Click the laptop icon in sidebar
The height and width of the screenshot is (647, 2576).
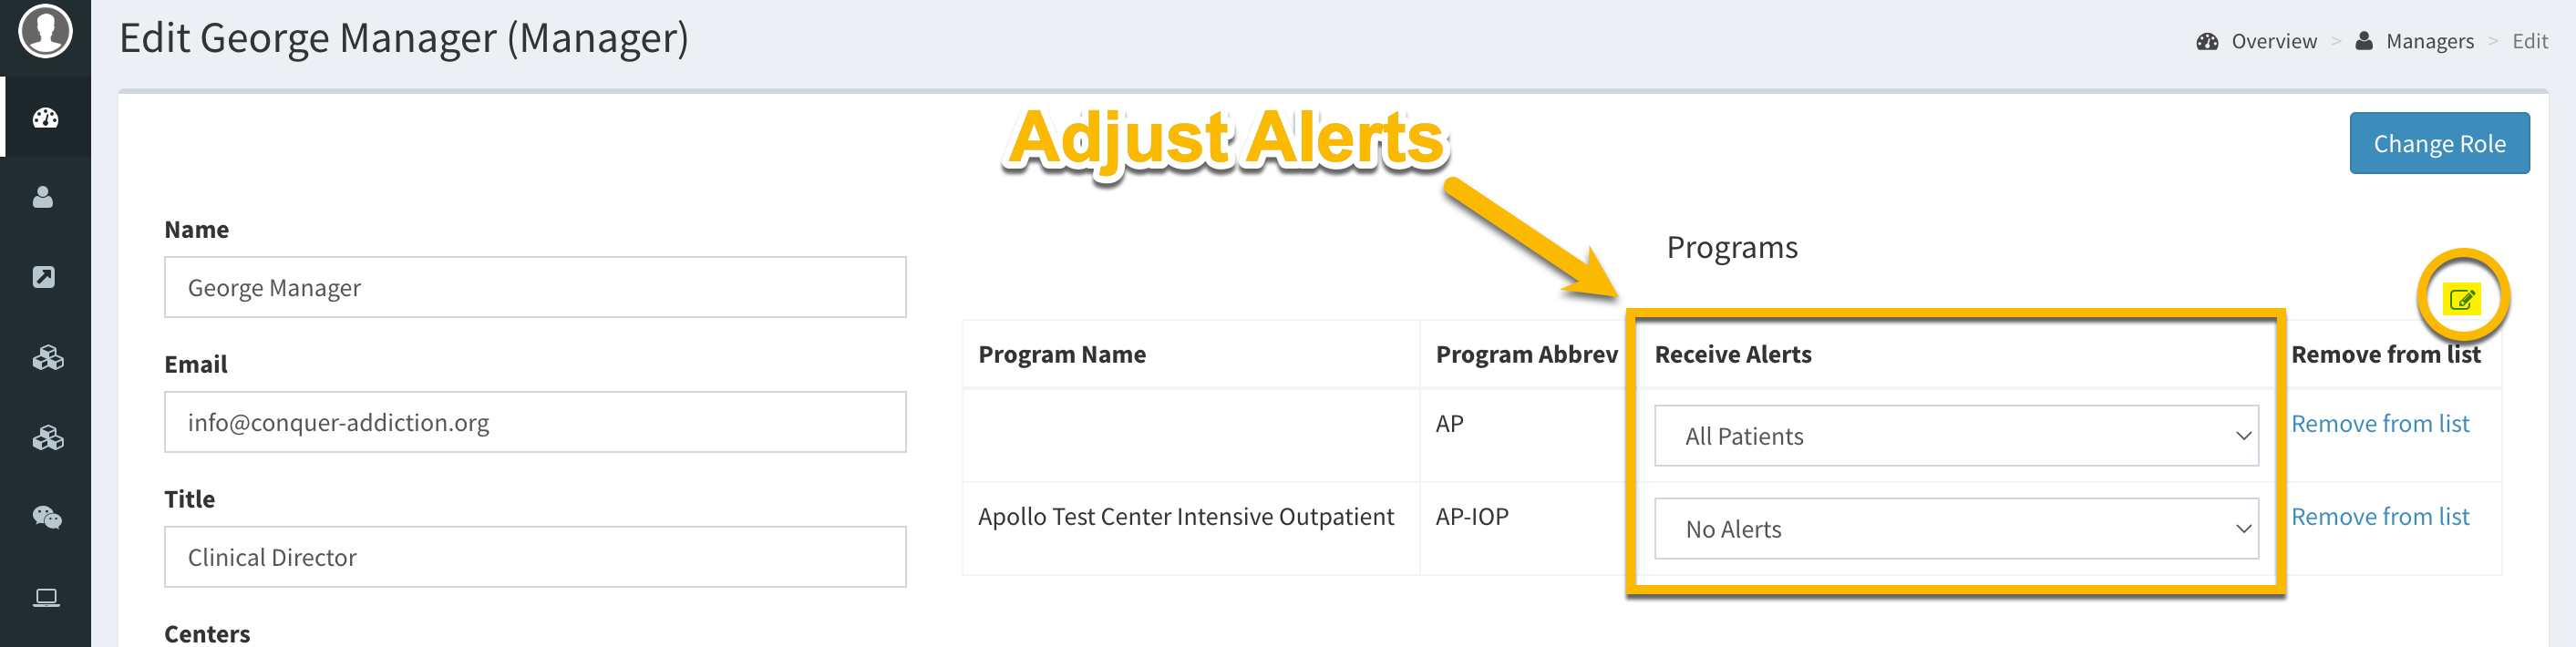pos(46,597)
